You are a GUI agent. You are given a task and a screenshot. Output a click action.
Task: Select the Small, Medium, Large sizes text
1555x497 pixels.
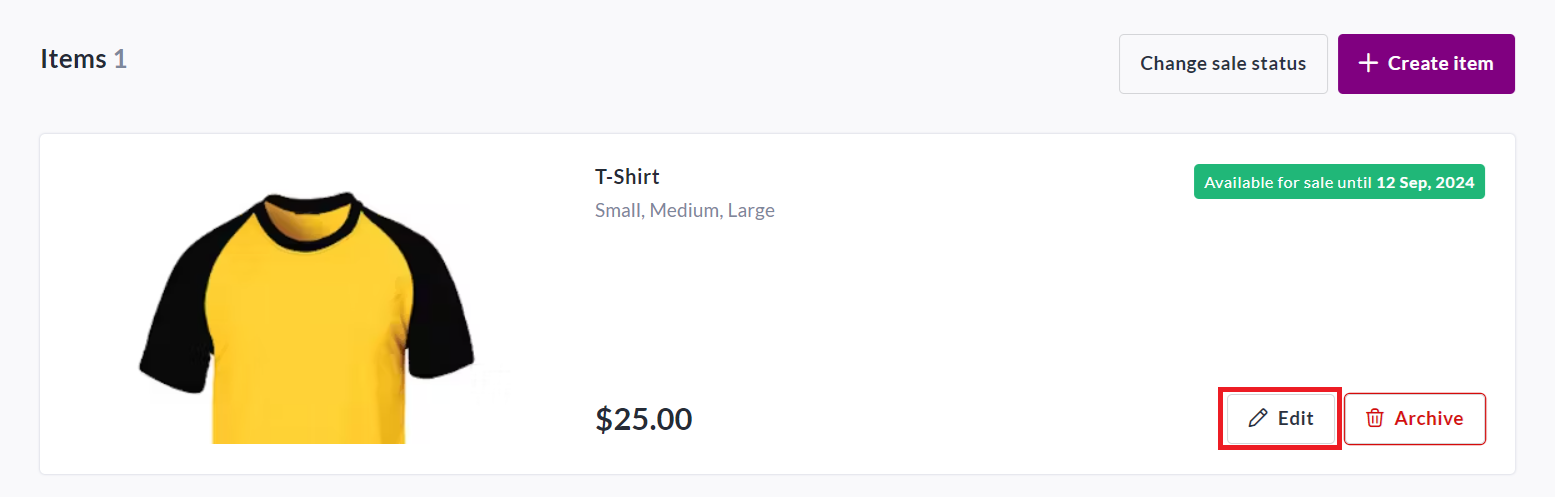pos(685,211)
